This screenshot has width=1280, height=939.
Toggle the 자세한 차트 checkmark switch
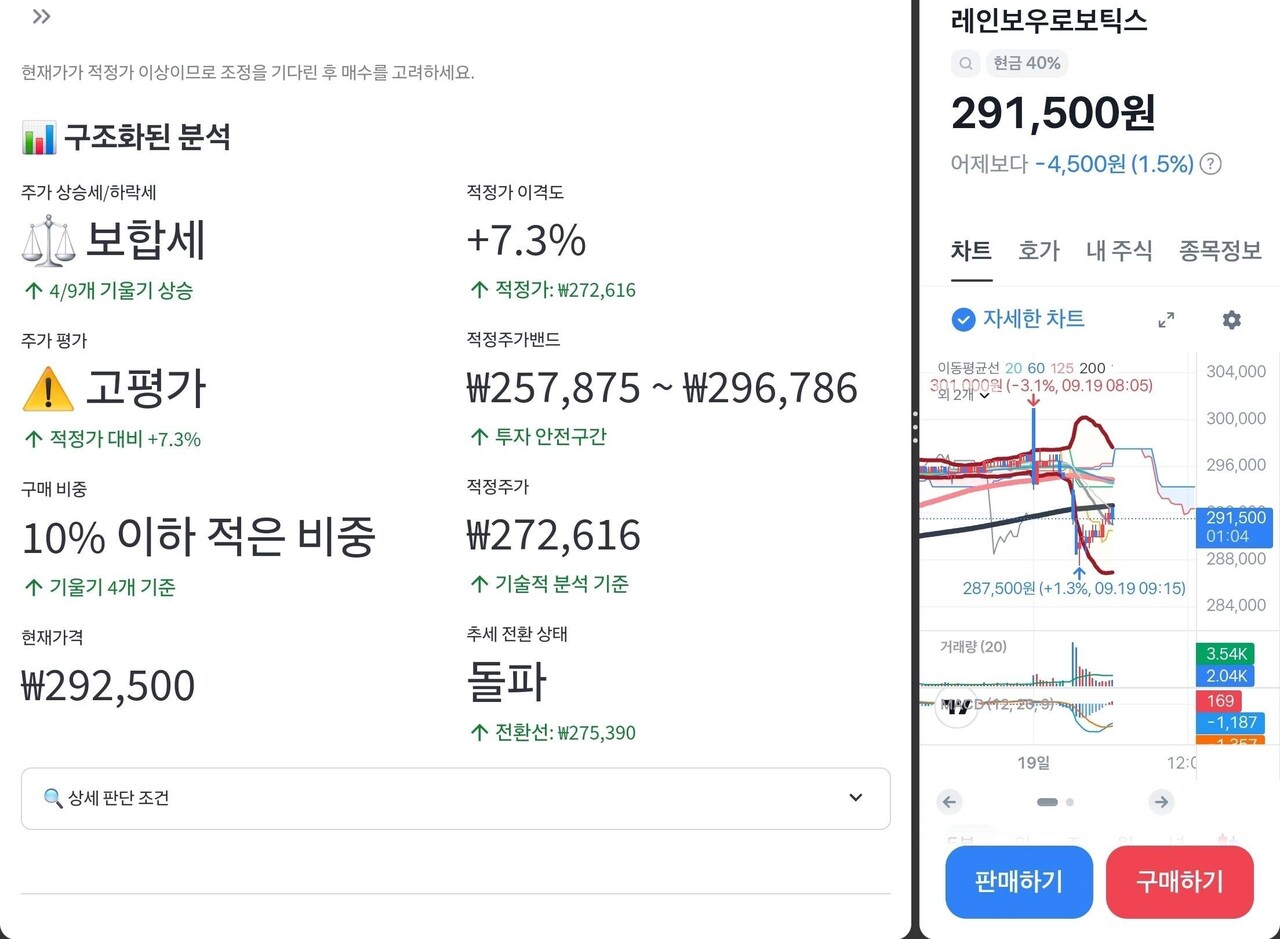[x=964, y=319]
